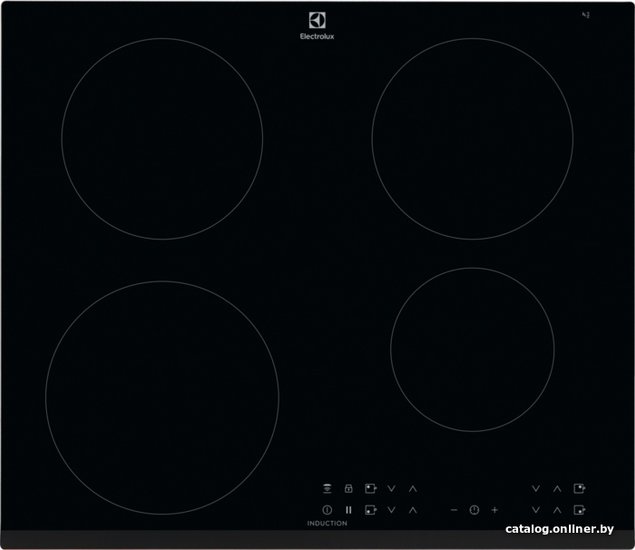Raise heat with rear-left zone up arrow
The height and width of the screenshot is (550, 635).
(413, 489)
